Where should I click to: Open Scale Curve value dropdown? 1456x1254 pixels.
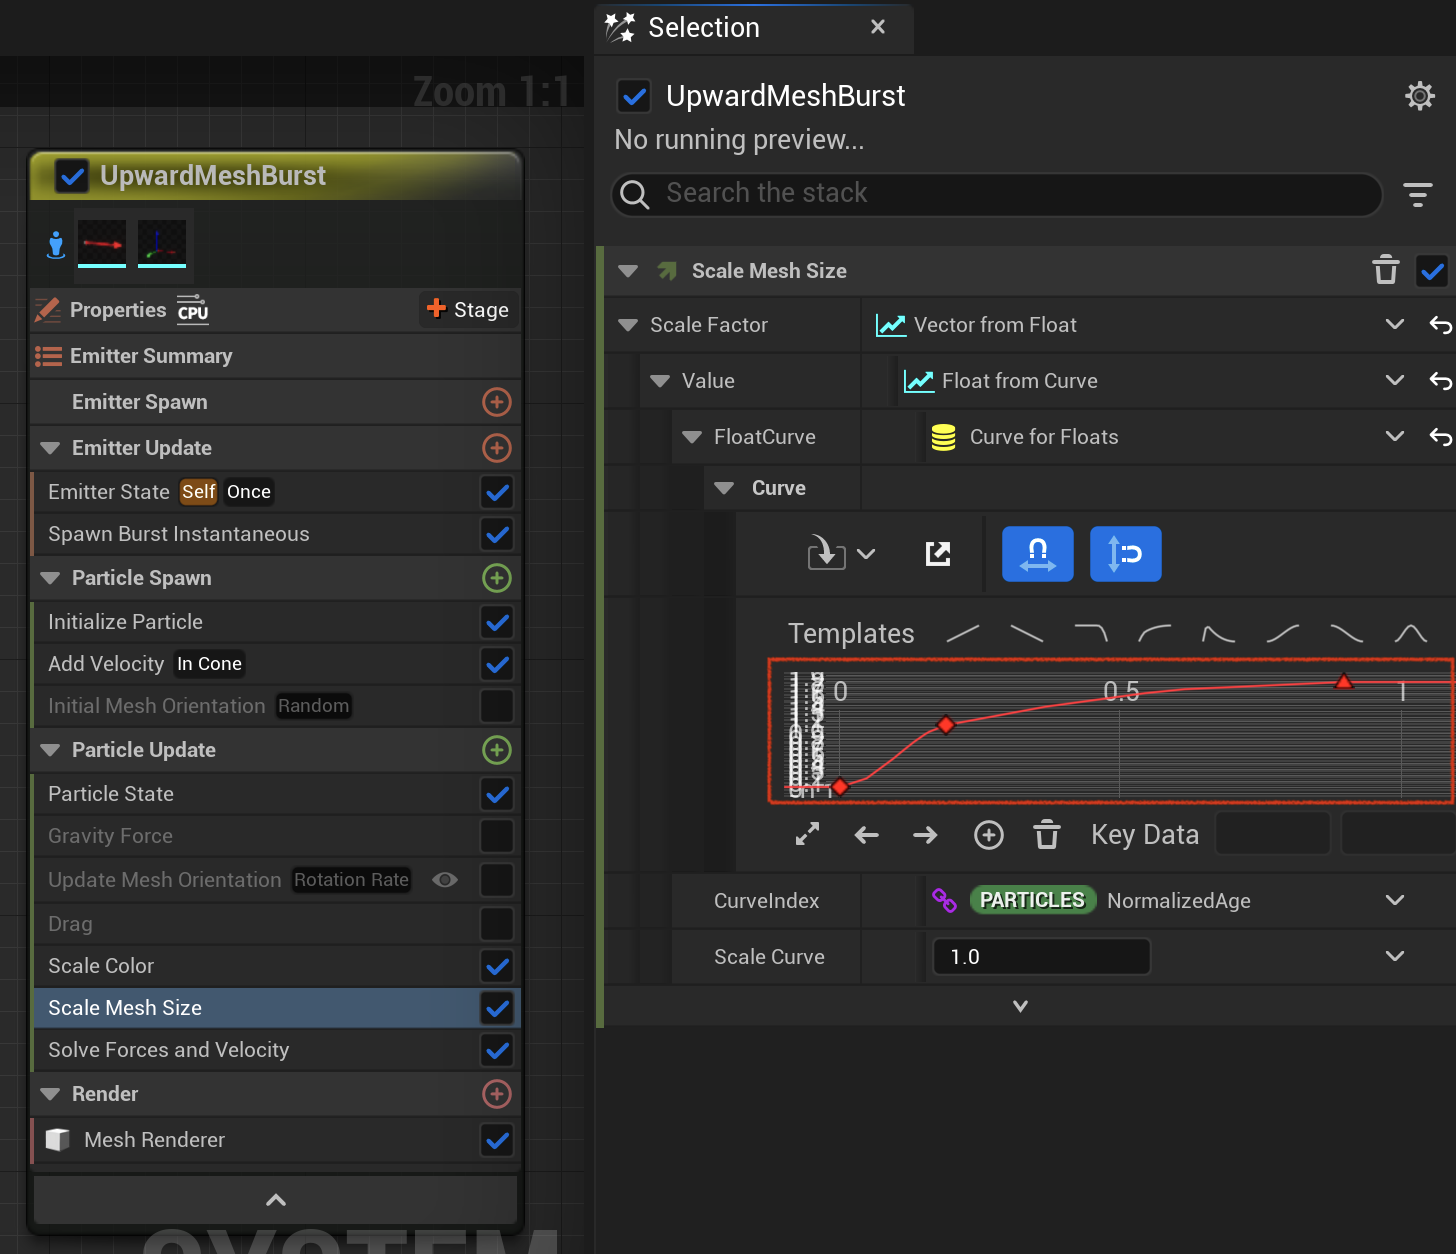tap(1394, 957)
